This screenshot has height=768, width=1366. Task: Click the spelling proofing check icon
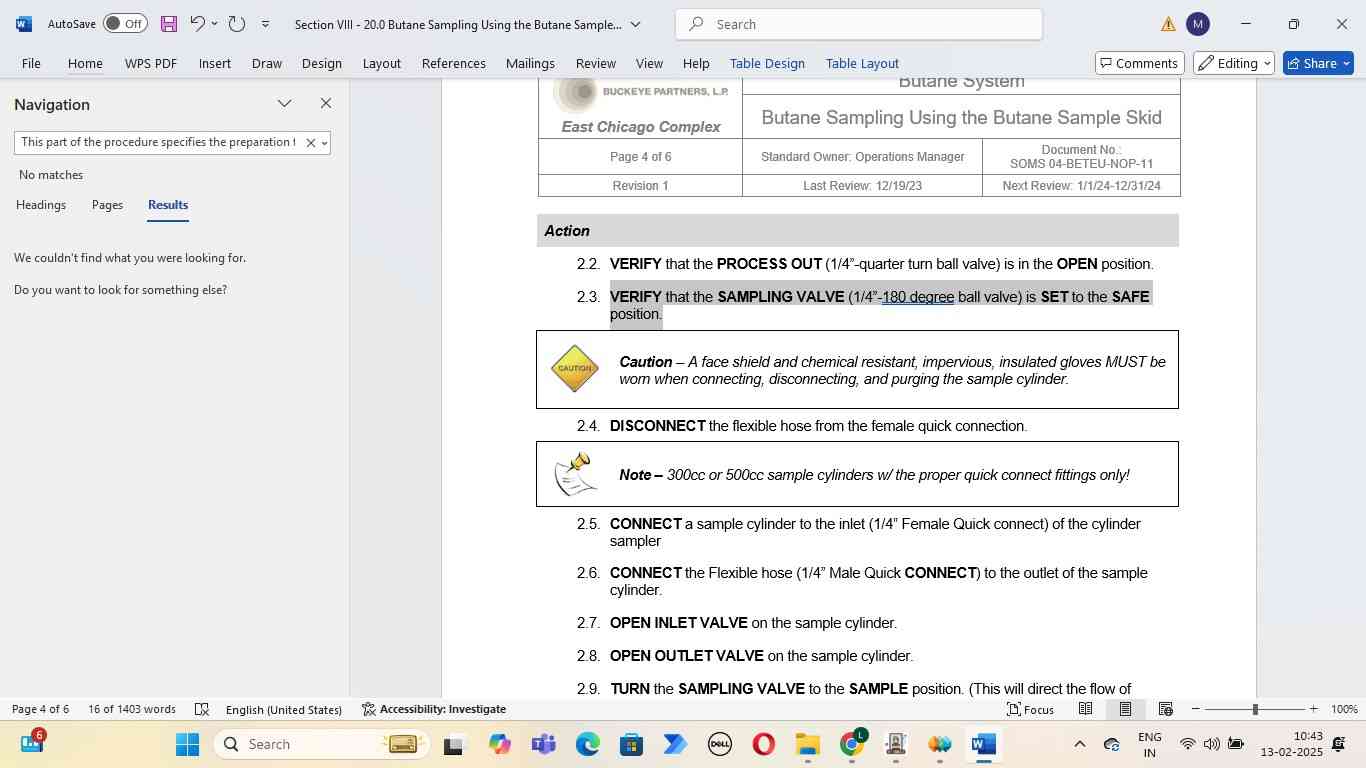click(x=201, y=709)
